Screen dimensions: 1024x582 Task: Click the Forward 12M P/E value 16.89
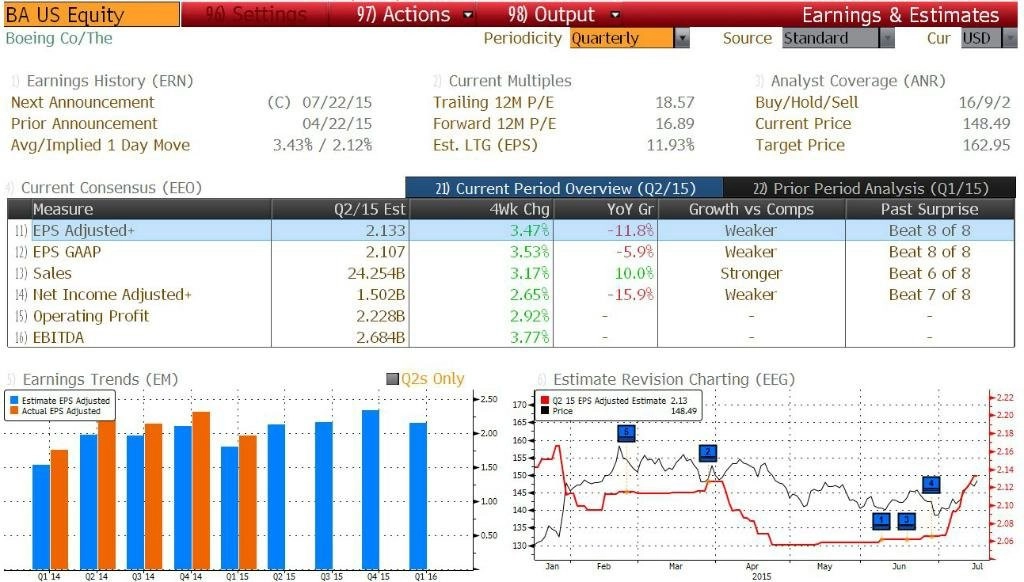point(675,124)
